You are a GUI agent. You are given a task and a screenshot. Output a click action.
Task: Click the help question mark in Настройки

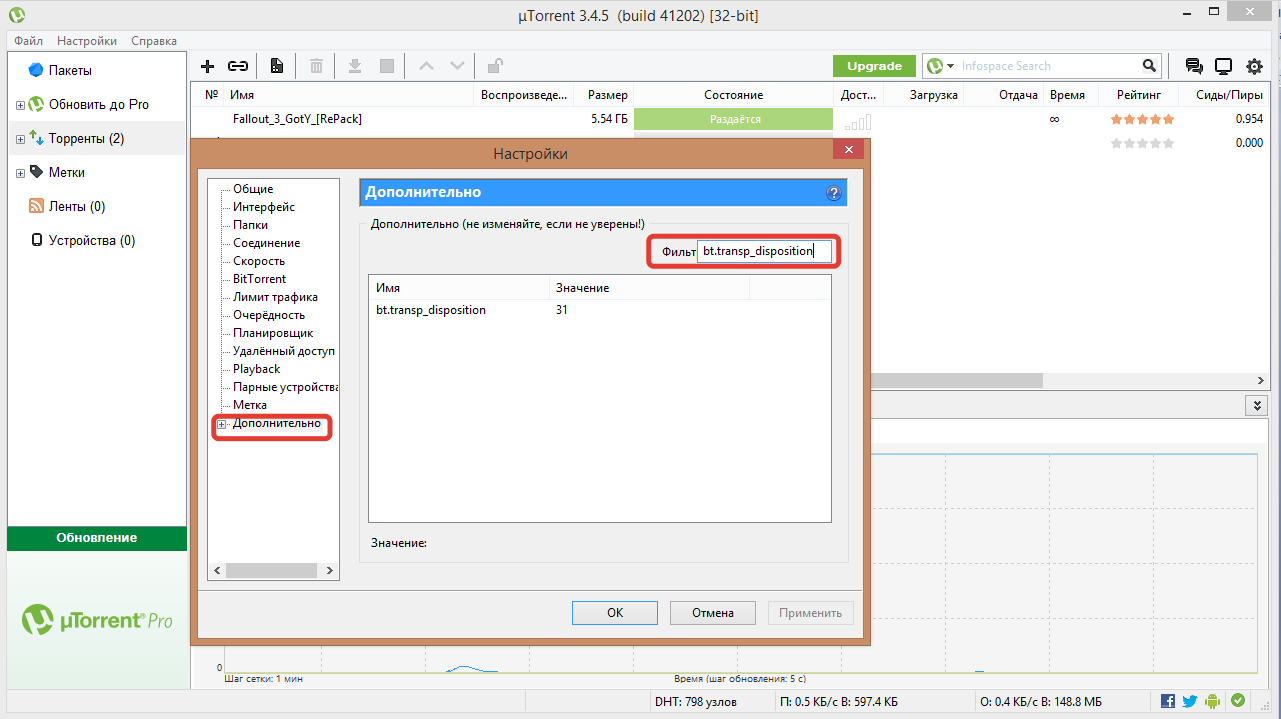point(834,193)
